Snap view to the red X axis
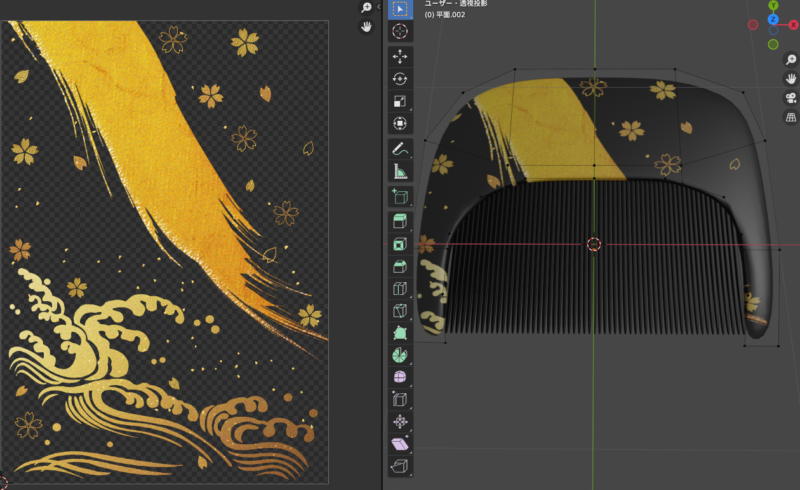Screen dimensions: 800x490 coord(793,24)
